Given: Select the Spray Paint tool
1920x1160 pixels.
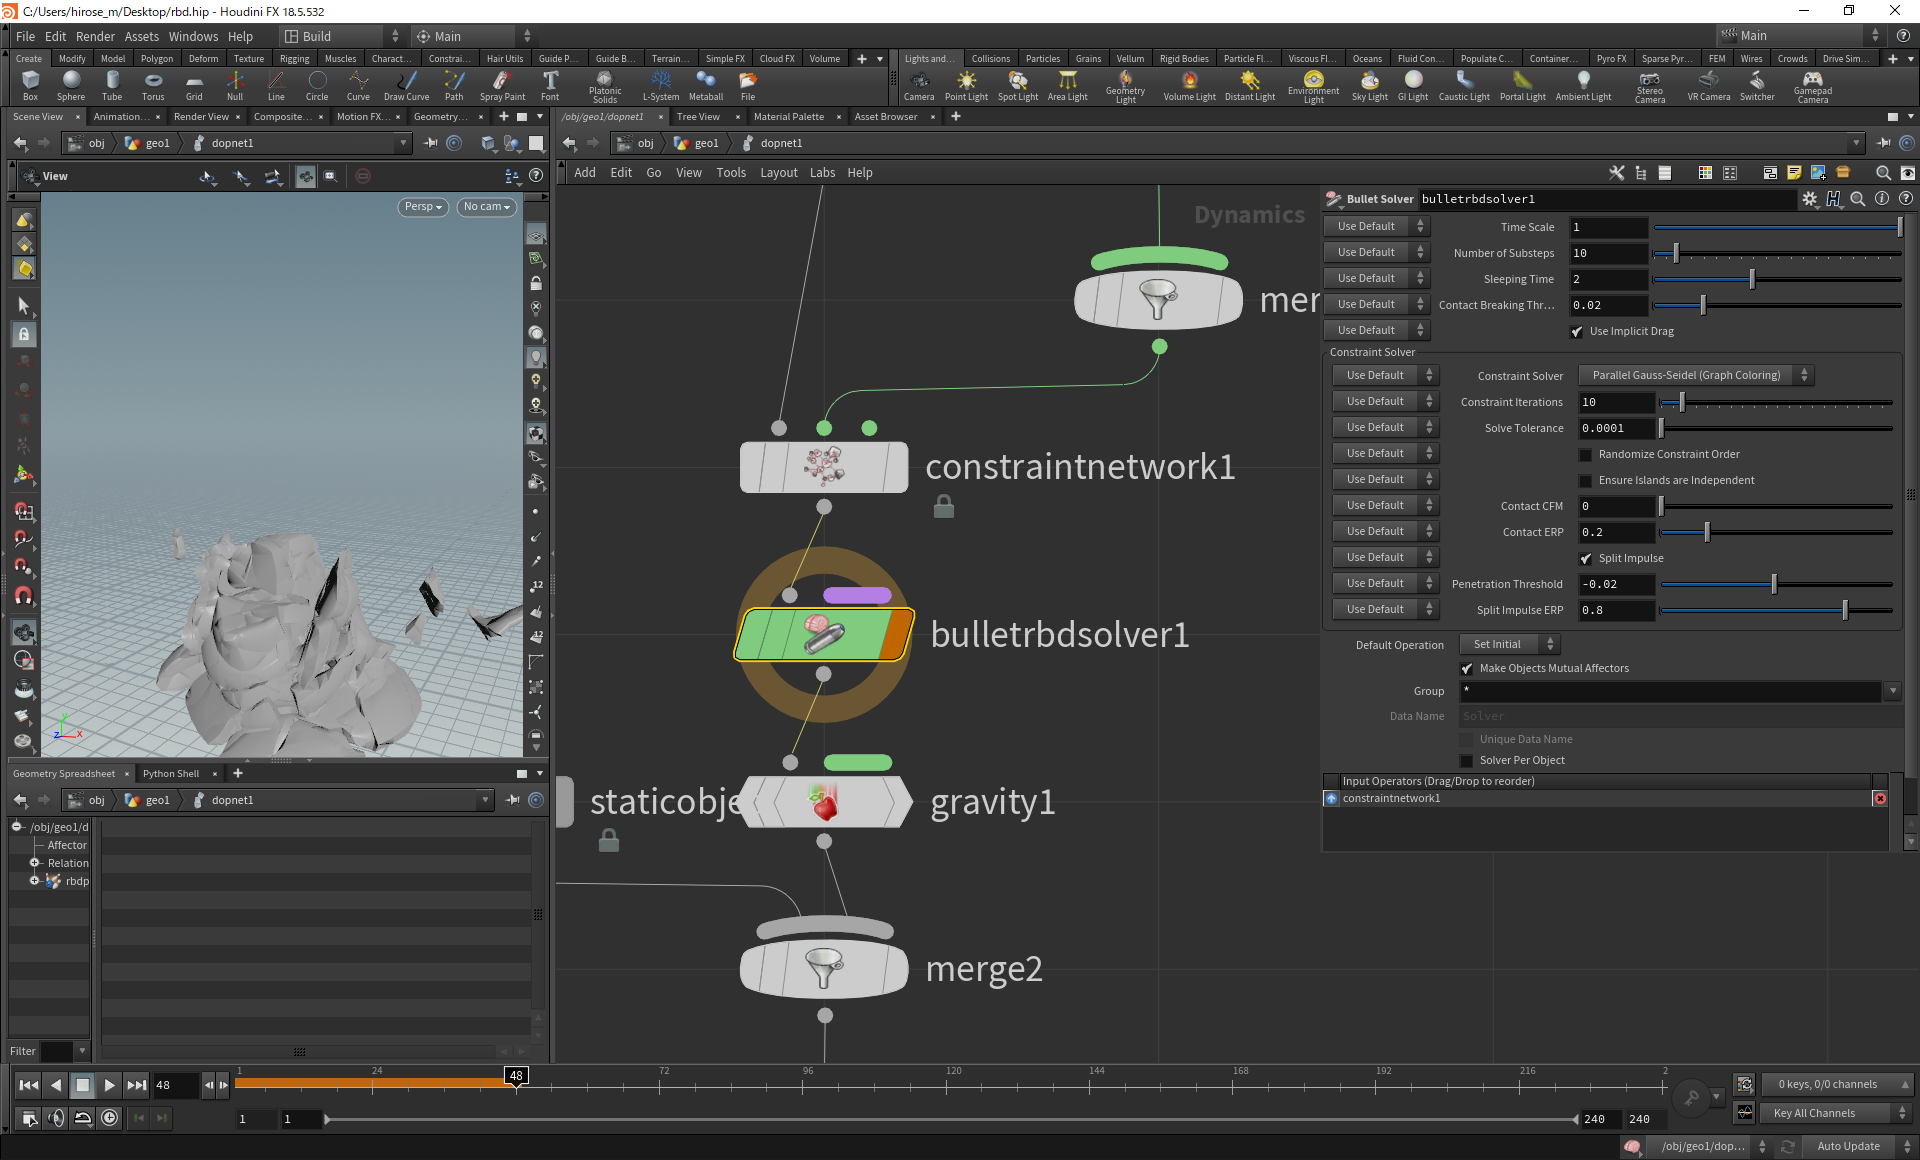Looking at the screenshot, I should 502,86.
